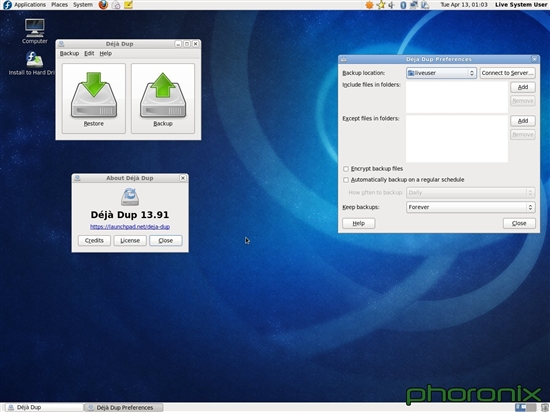Click the date and time clock
Screen dimensions: 550x412
(464, 5)
